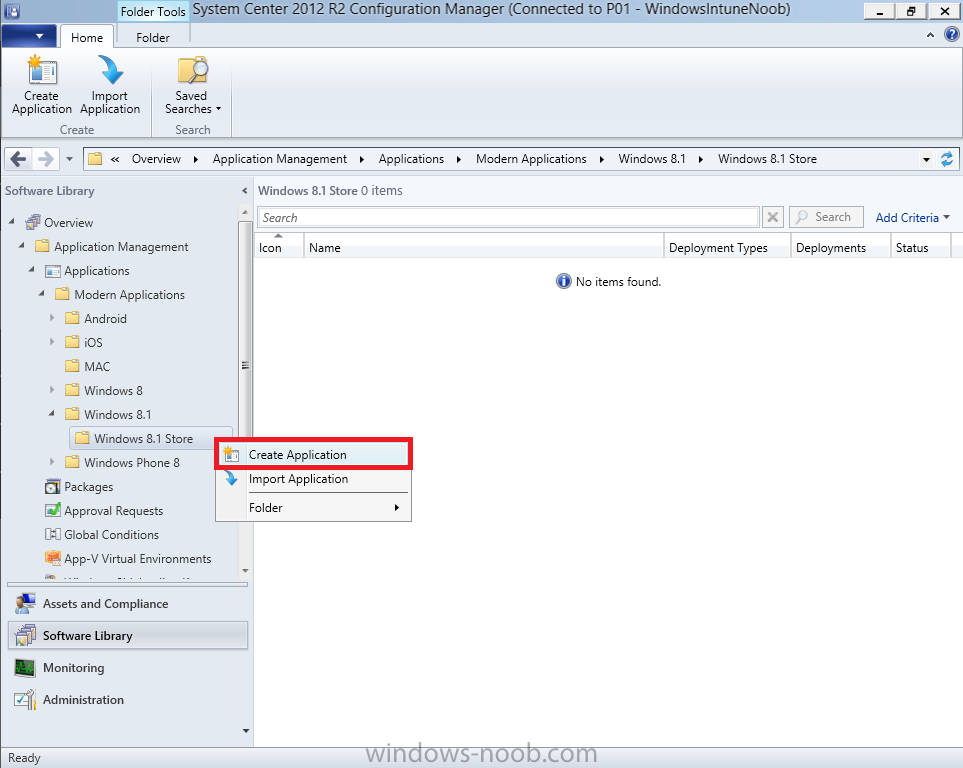The image size is (963, 768).
Task: Sort list by Name column header
Action: [x=484, y=247]
